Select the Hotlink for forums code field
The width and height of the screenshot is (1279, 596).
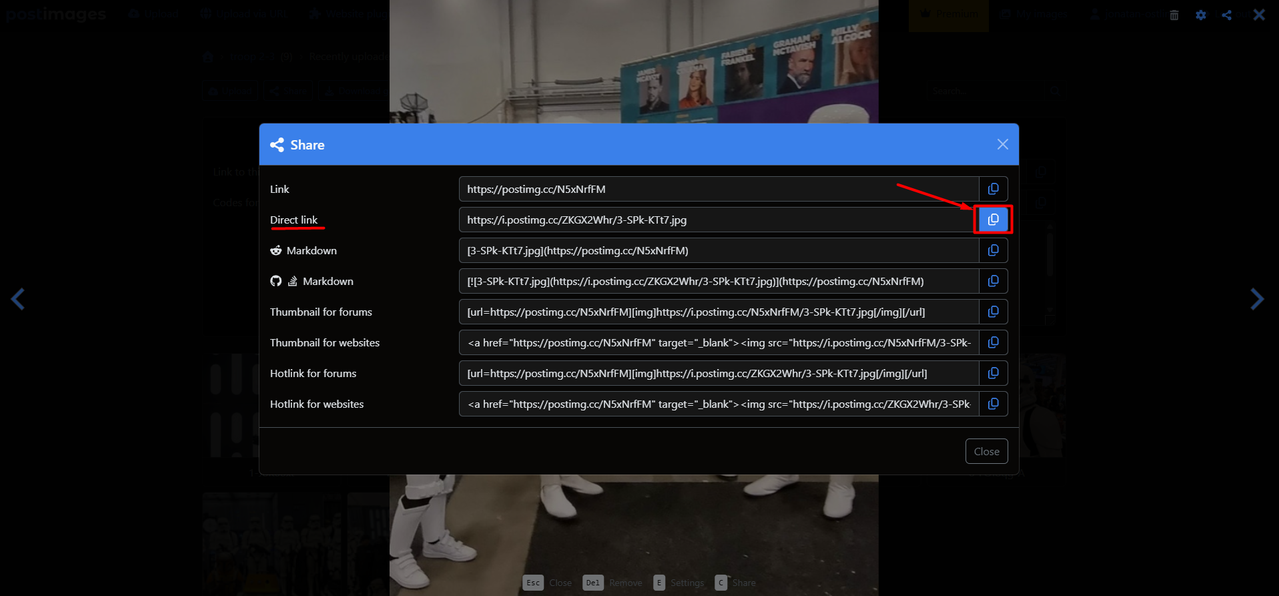point(719,373)
